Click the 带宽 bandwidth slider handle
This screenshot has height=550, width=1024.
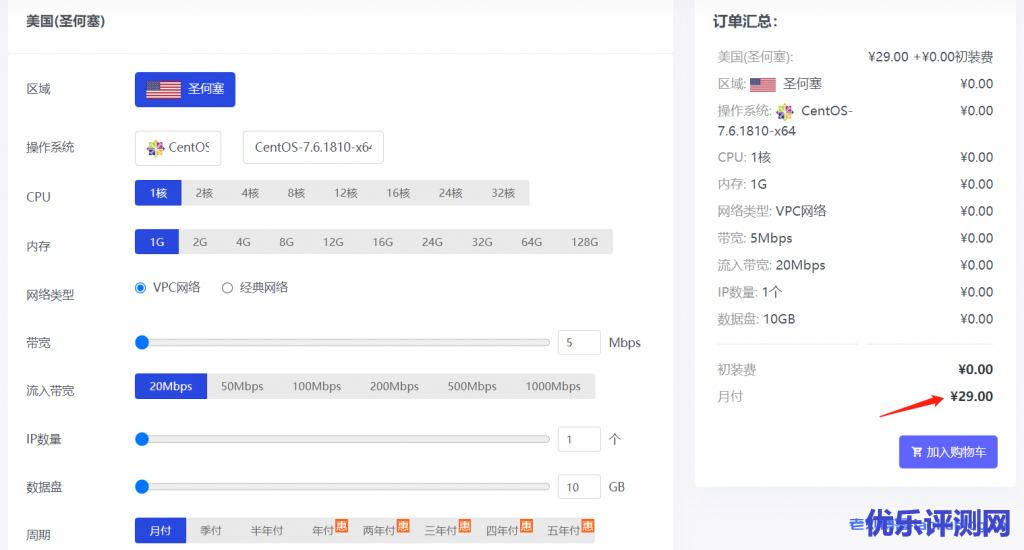click(x=142, y=342)
